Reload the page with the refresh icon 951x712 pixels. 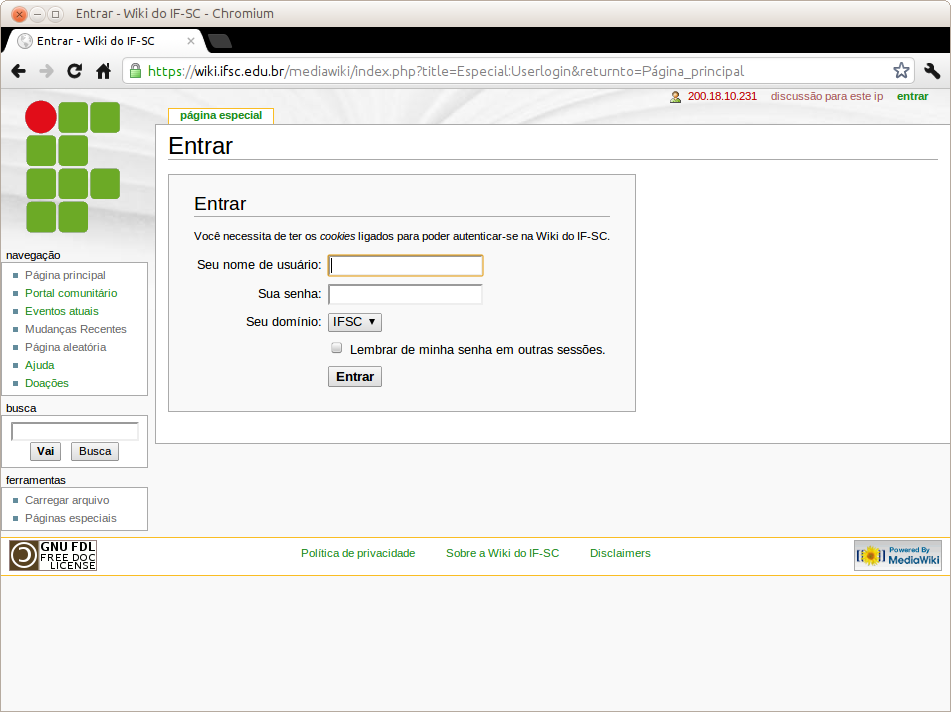click(73, 70)
